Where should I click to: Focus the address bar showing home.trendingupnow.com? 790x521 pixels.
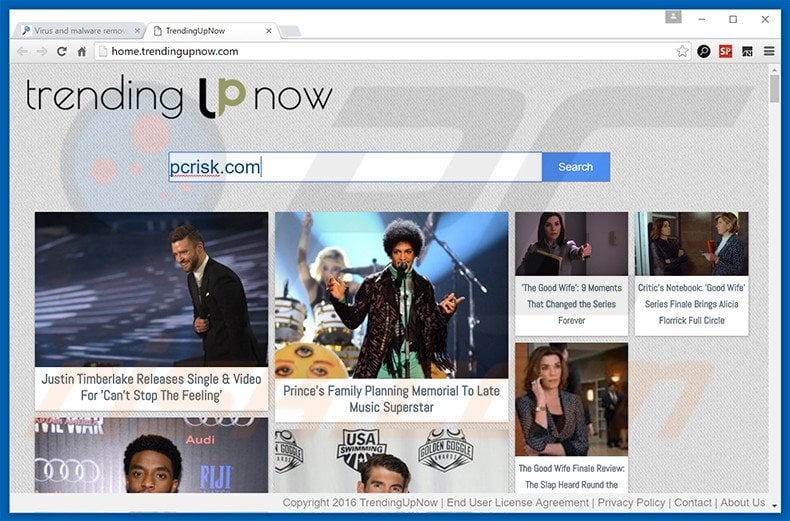click(383, 51)
